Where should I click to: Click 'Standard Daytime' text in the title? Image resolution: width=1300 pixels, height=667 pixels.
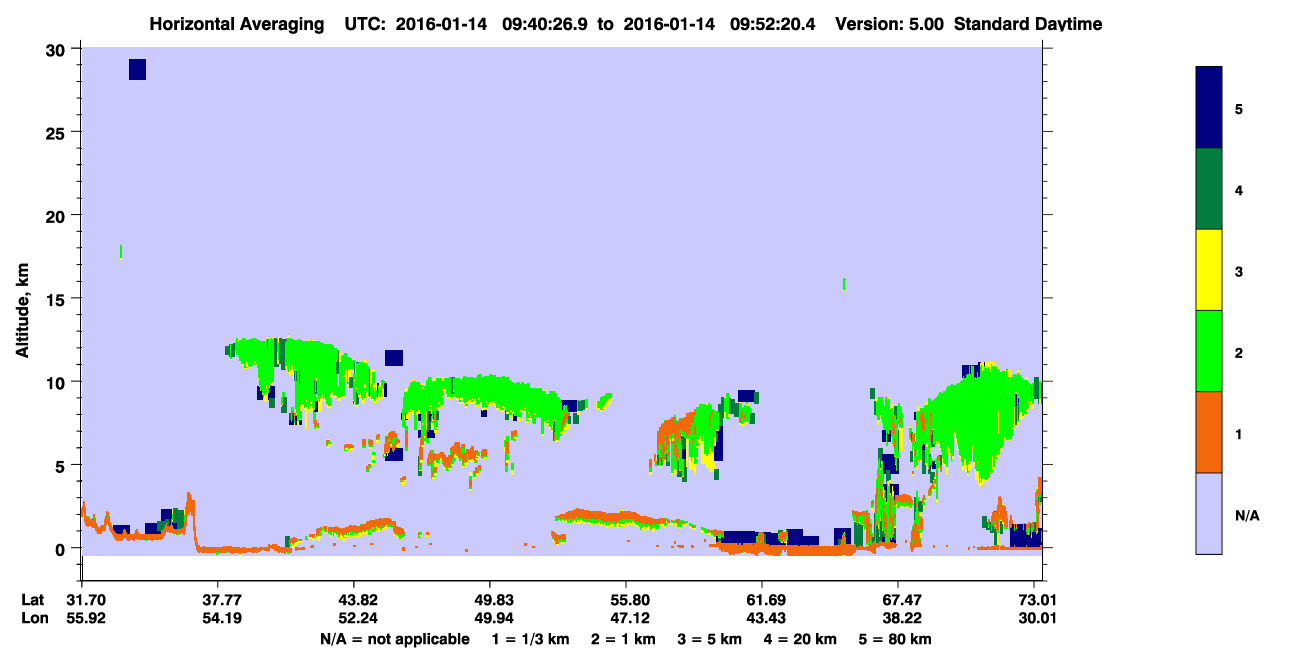point(1029,23)
